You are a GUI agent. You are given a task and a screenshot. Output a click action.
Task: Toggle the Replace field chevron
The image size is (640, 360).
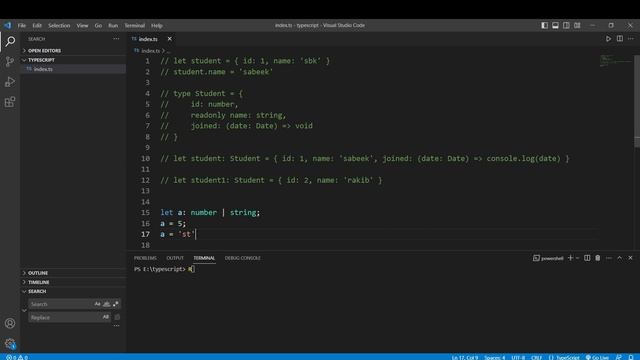pos(24,311)
